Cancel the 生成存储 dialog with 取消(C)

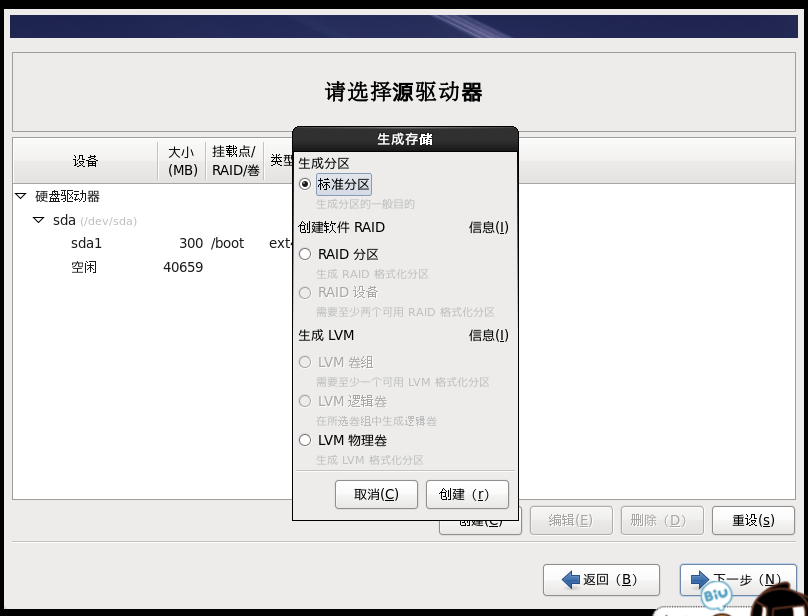click(376, 494)
